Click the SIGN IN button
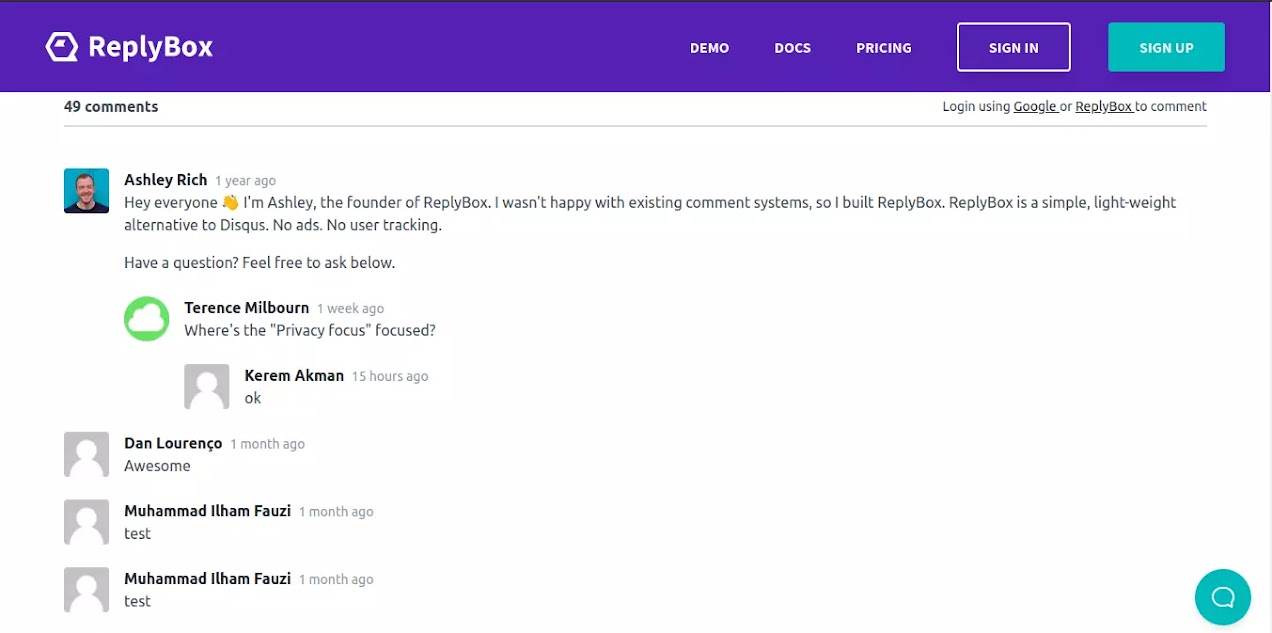Screen dimensions: 1272x633 (1013, 47)
